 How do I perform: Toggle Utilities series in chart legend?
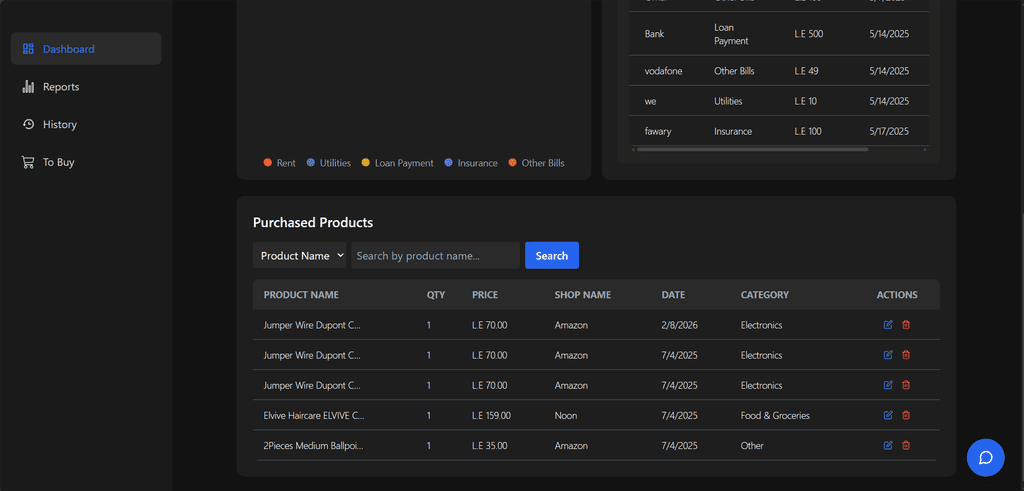[328, 163]
